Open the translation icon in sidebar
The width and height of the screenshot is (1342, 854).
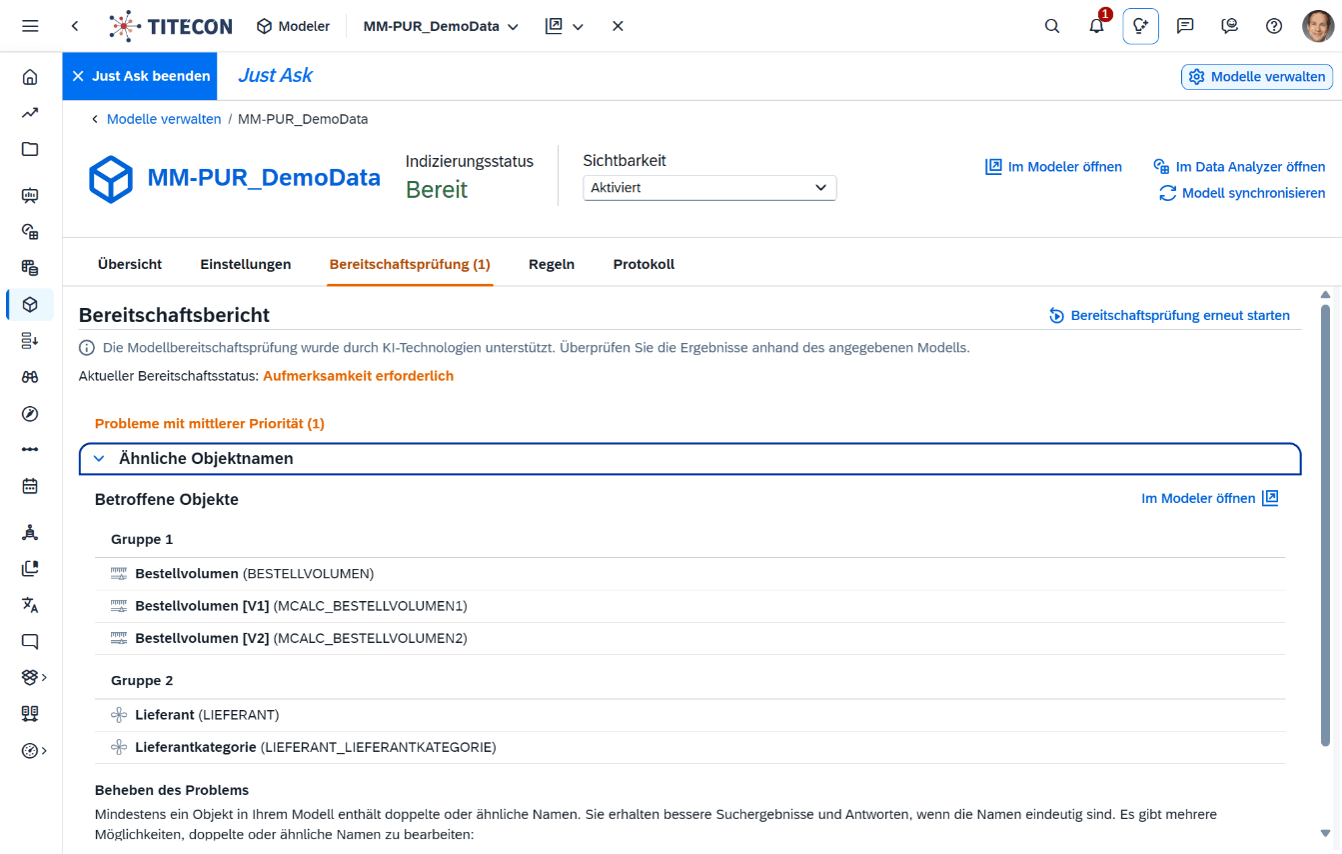coord(30,605)
